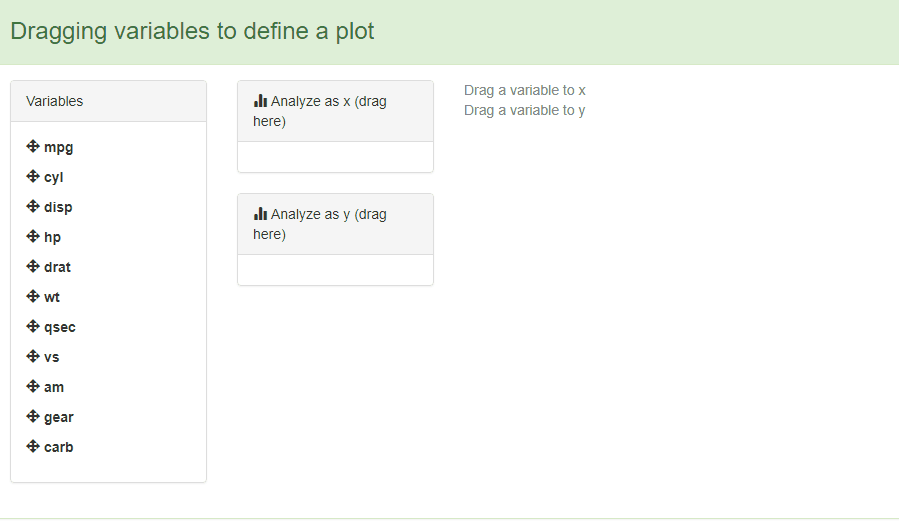Screen dimensions: 899x522
Task: Click the 'Analyze as x (drag here)' heading
Action: pos(328,111)
